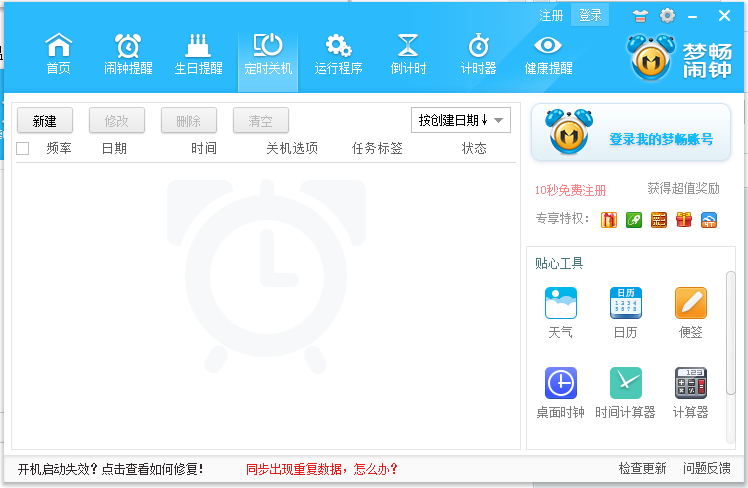The width and height of the screenshot is (748, 488).
Task: Open the 按创建日期 sort dropdown
Action: (x=461, y=120)
